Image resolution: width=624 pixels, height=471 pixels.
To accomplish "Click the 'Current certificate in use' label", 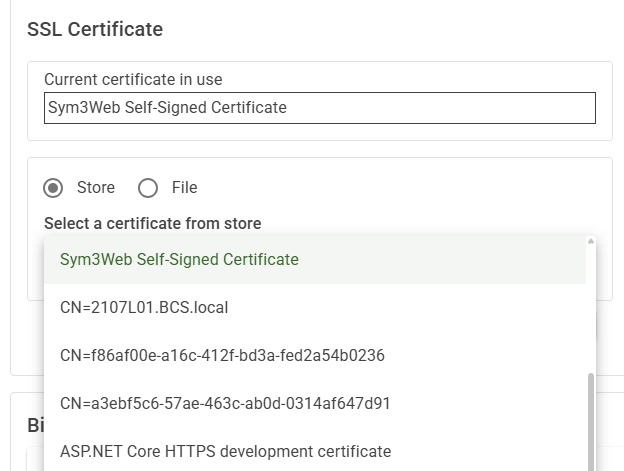I will (133, 80).
